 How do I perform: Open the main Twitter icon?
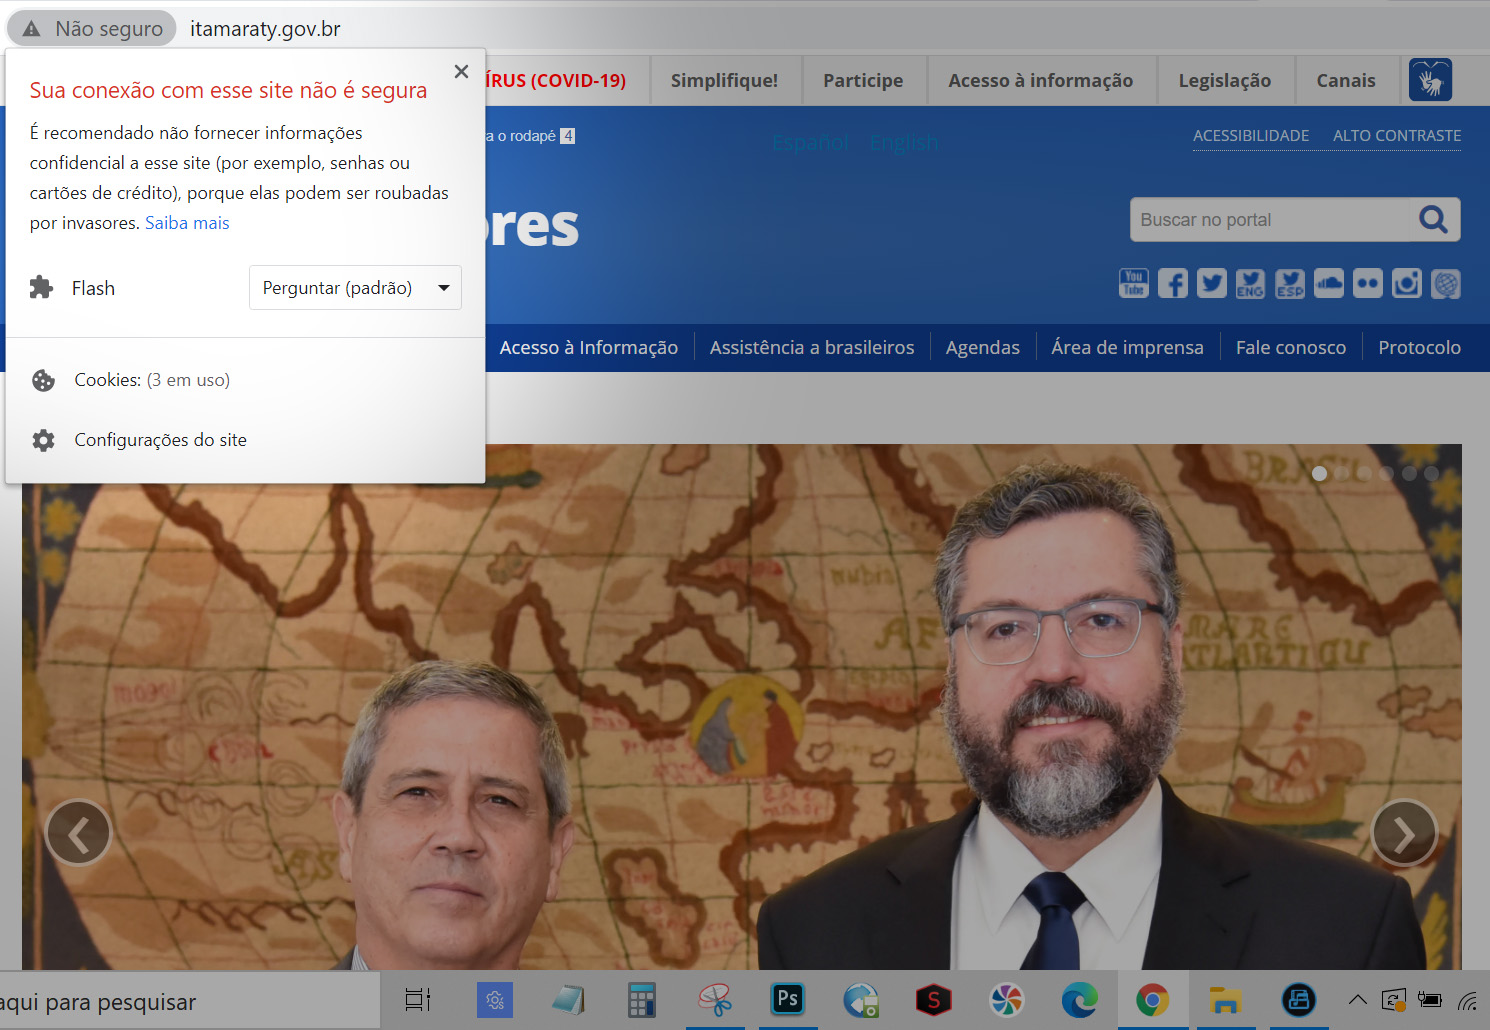(x=1212, y=284)
